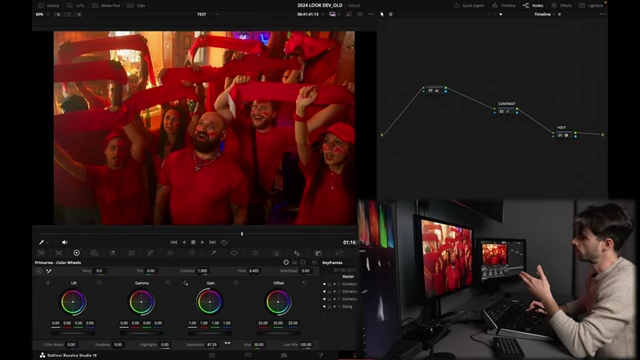The height and width of the screenshot is (360, 640).
Task: Click the Saturation value field
Action: point(212,344)
